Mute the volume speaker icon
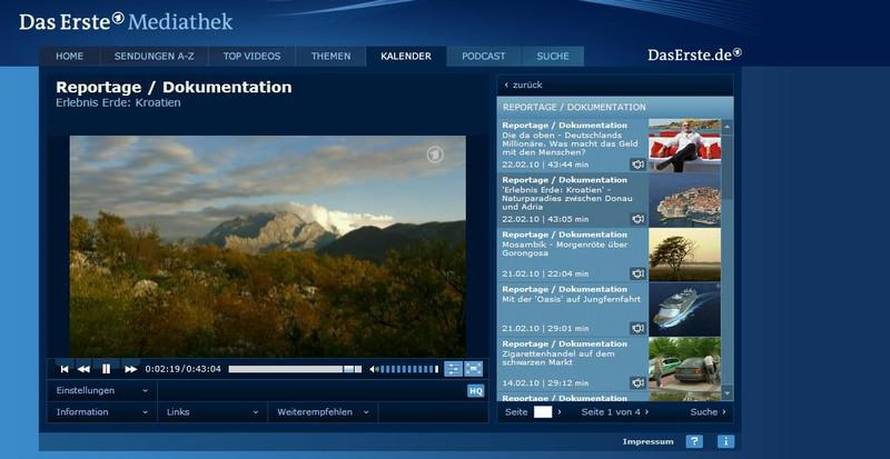 click(x=373, y=369)
